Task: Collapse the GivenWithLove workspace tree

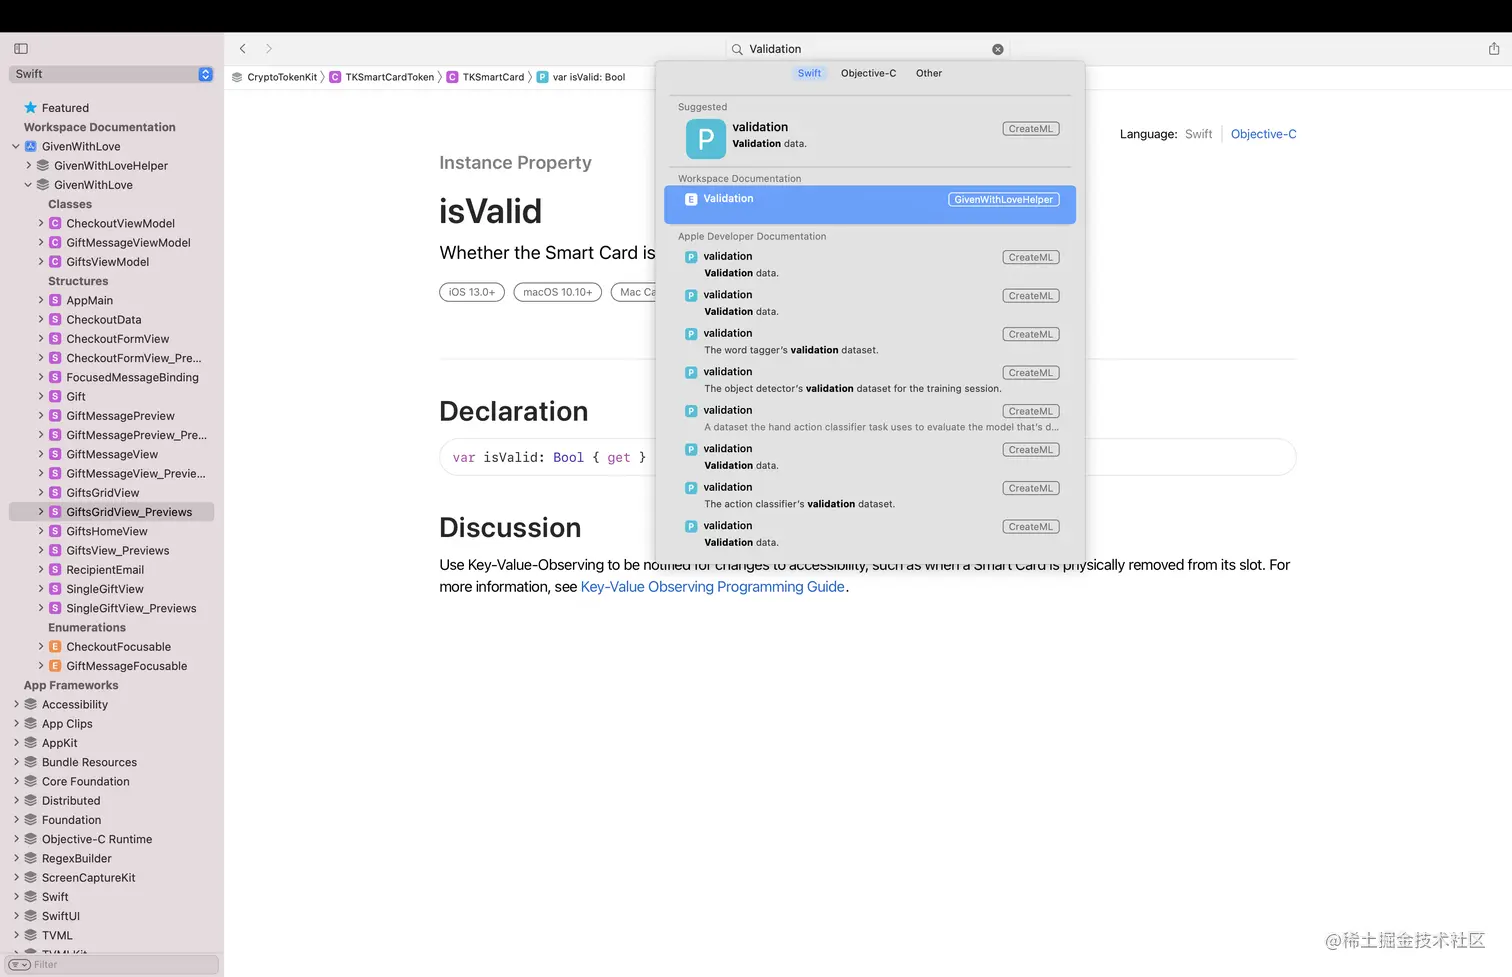Action: click(x=16, y=146)
